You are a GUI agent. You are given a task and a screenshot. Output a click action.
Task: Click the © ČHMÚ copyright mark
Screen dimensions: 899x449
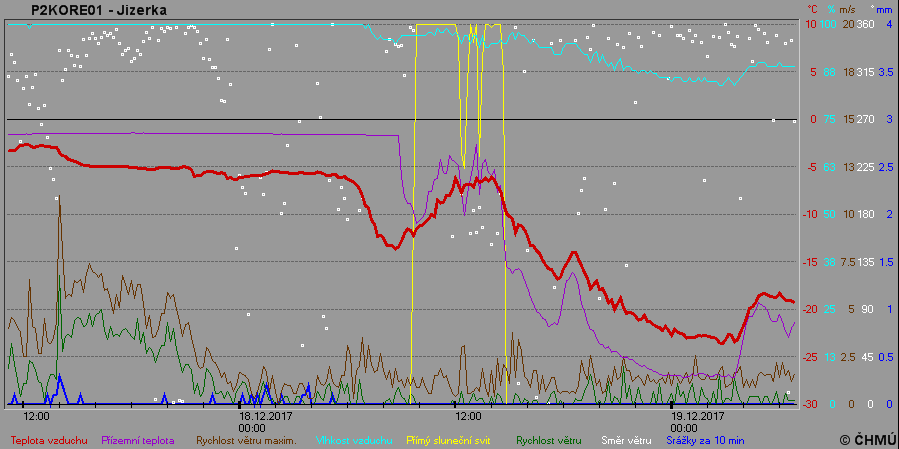tap(866, 440)
